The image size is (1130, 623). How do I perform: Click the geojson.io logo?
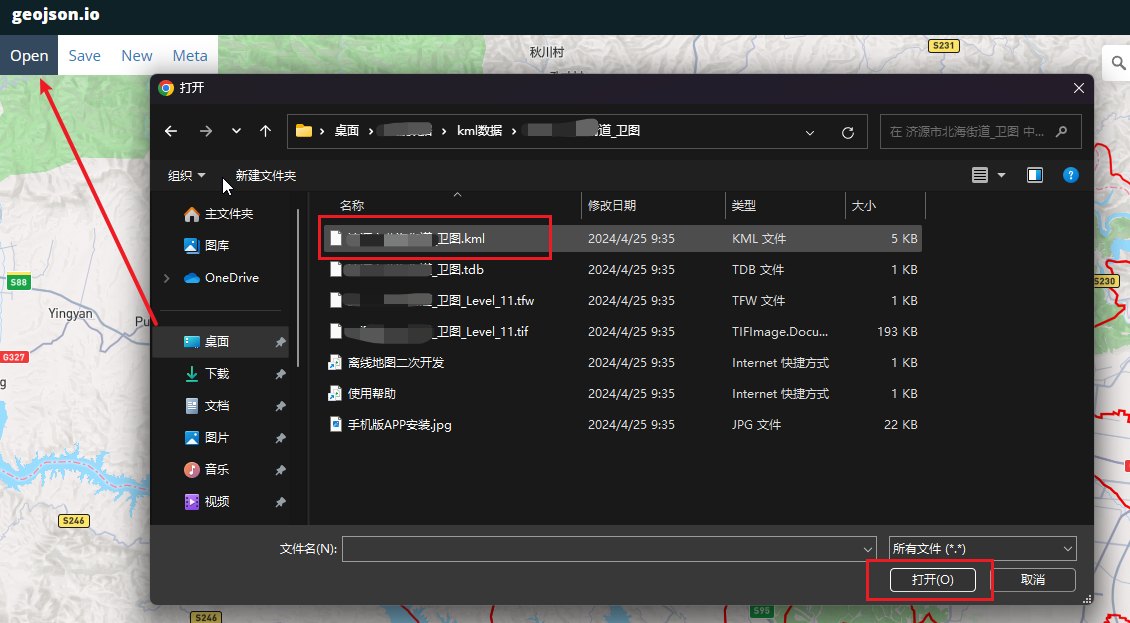click(55, 14)
